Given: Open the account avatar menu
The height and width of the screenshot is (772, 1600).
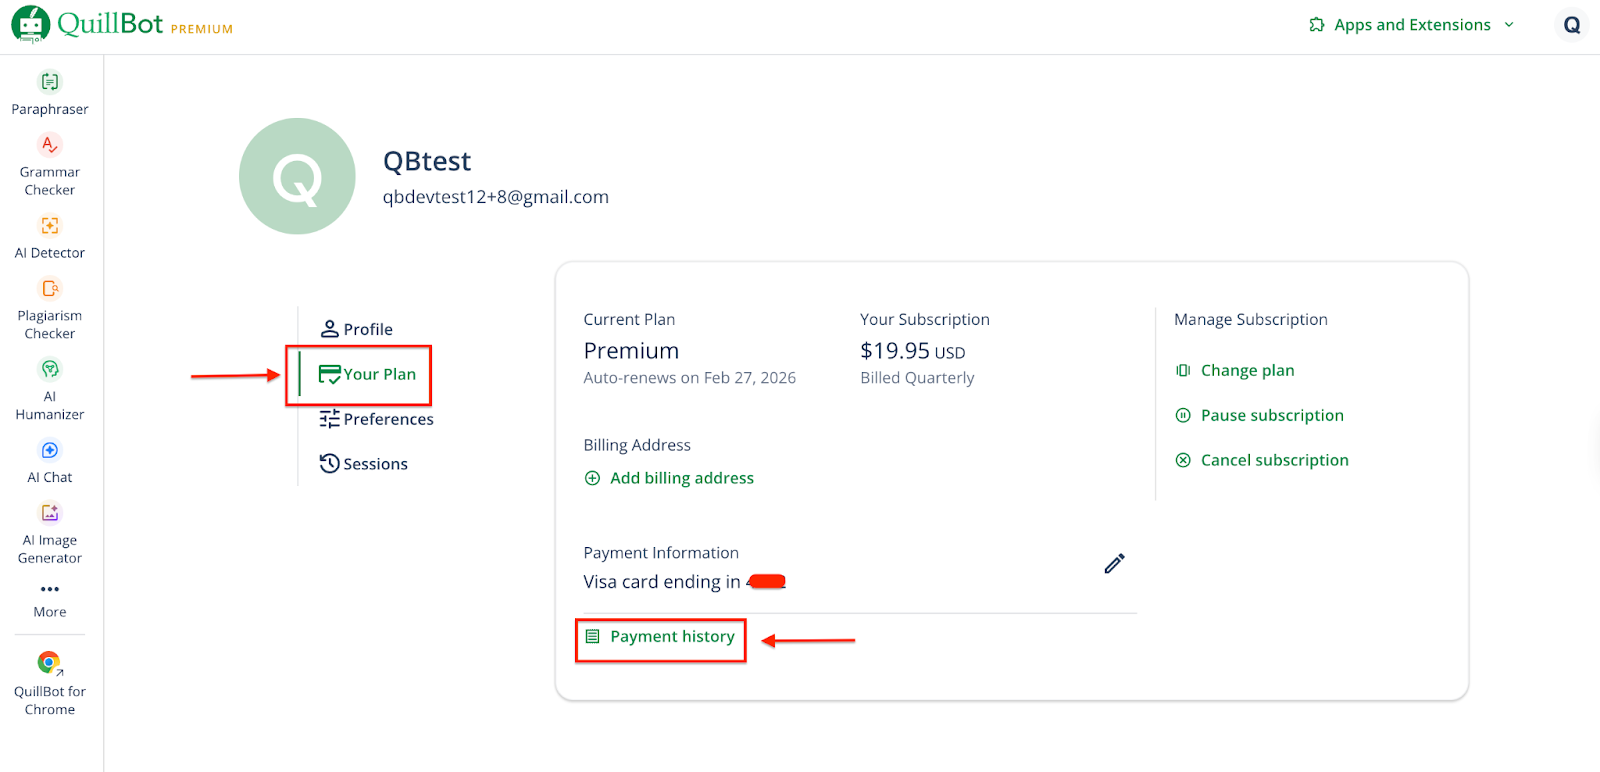Looking at the screenshot, I should [1572, 25].
